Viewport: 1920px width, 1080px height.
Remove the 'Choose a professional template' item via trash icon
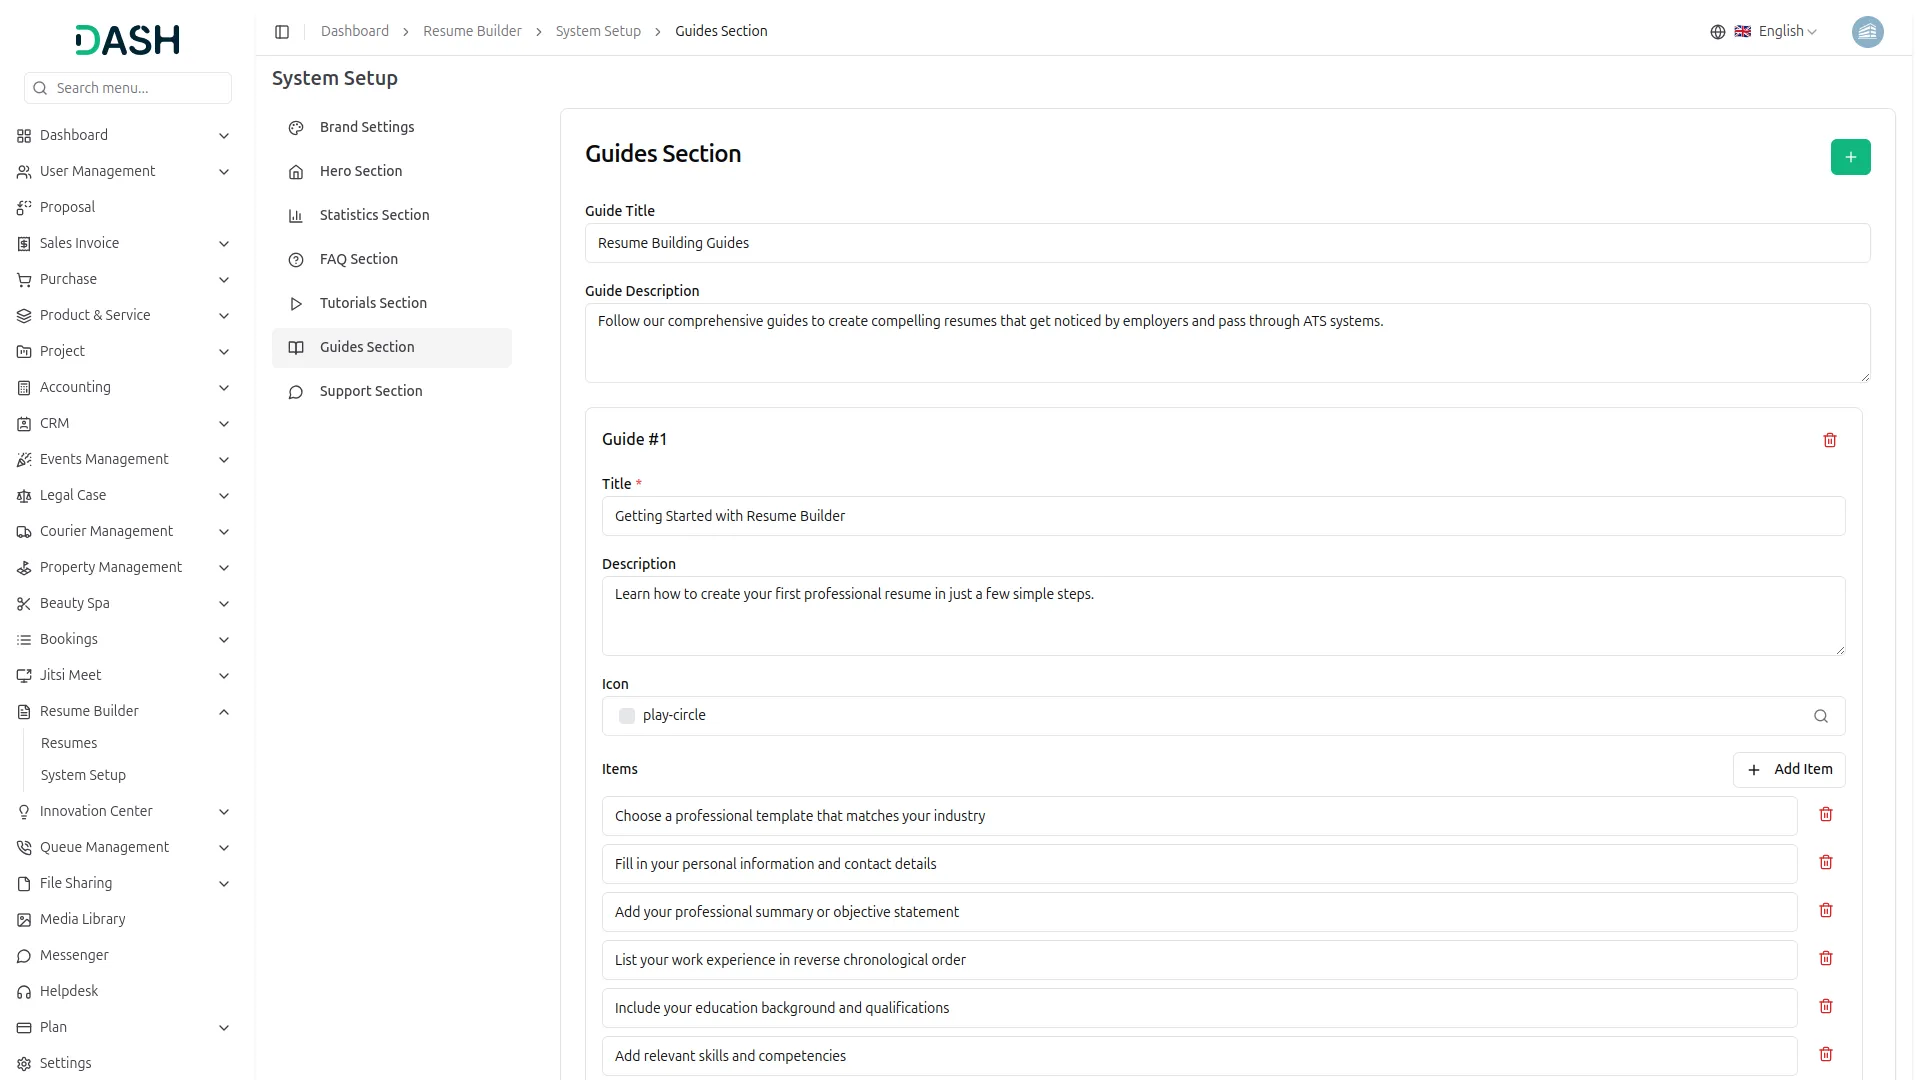point(1826,815)
